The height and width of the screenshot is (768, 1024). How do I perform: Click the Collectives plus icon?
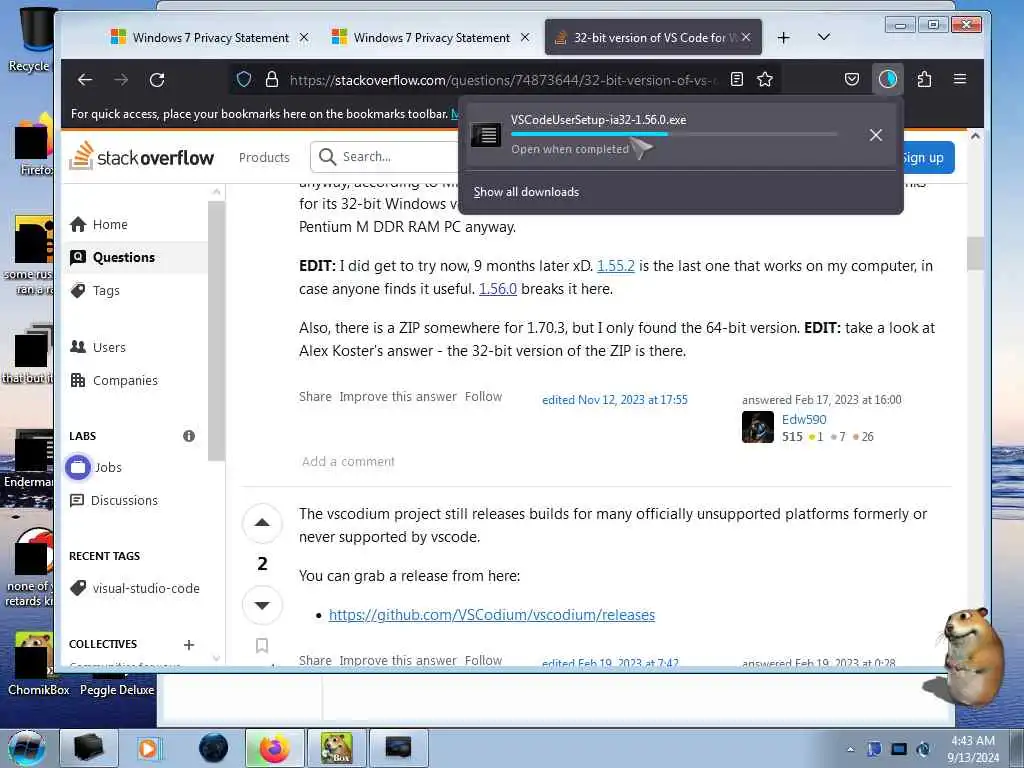coord(189,645)
